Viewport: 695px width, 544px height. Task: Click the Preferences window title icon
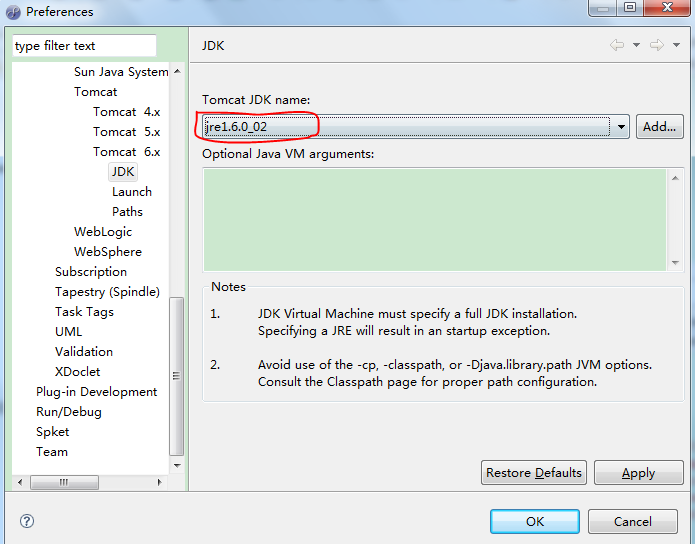pos(13,12)
